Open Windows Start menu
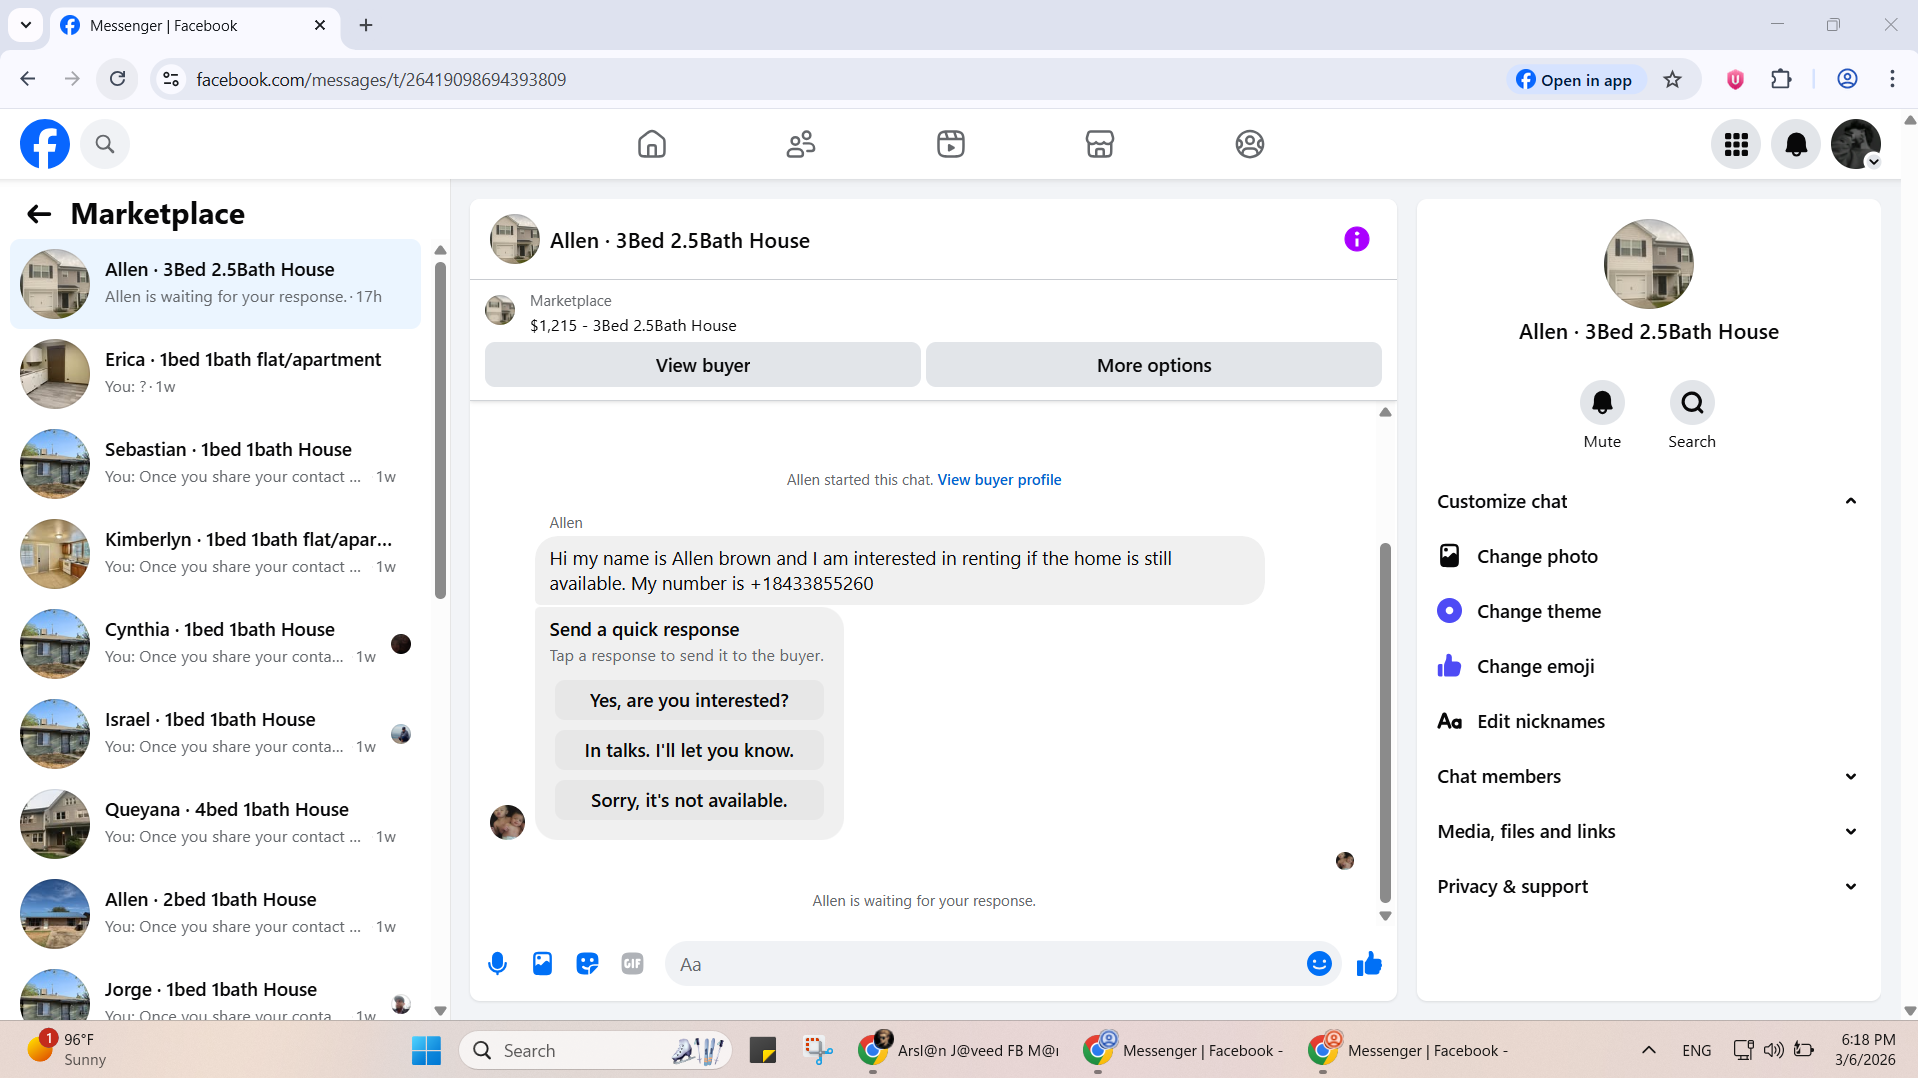 pos(426,1051)
